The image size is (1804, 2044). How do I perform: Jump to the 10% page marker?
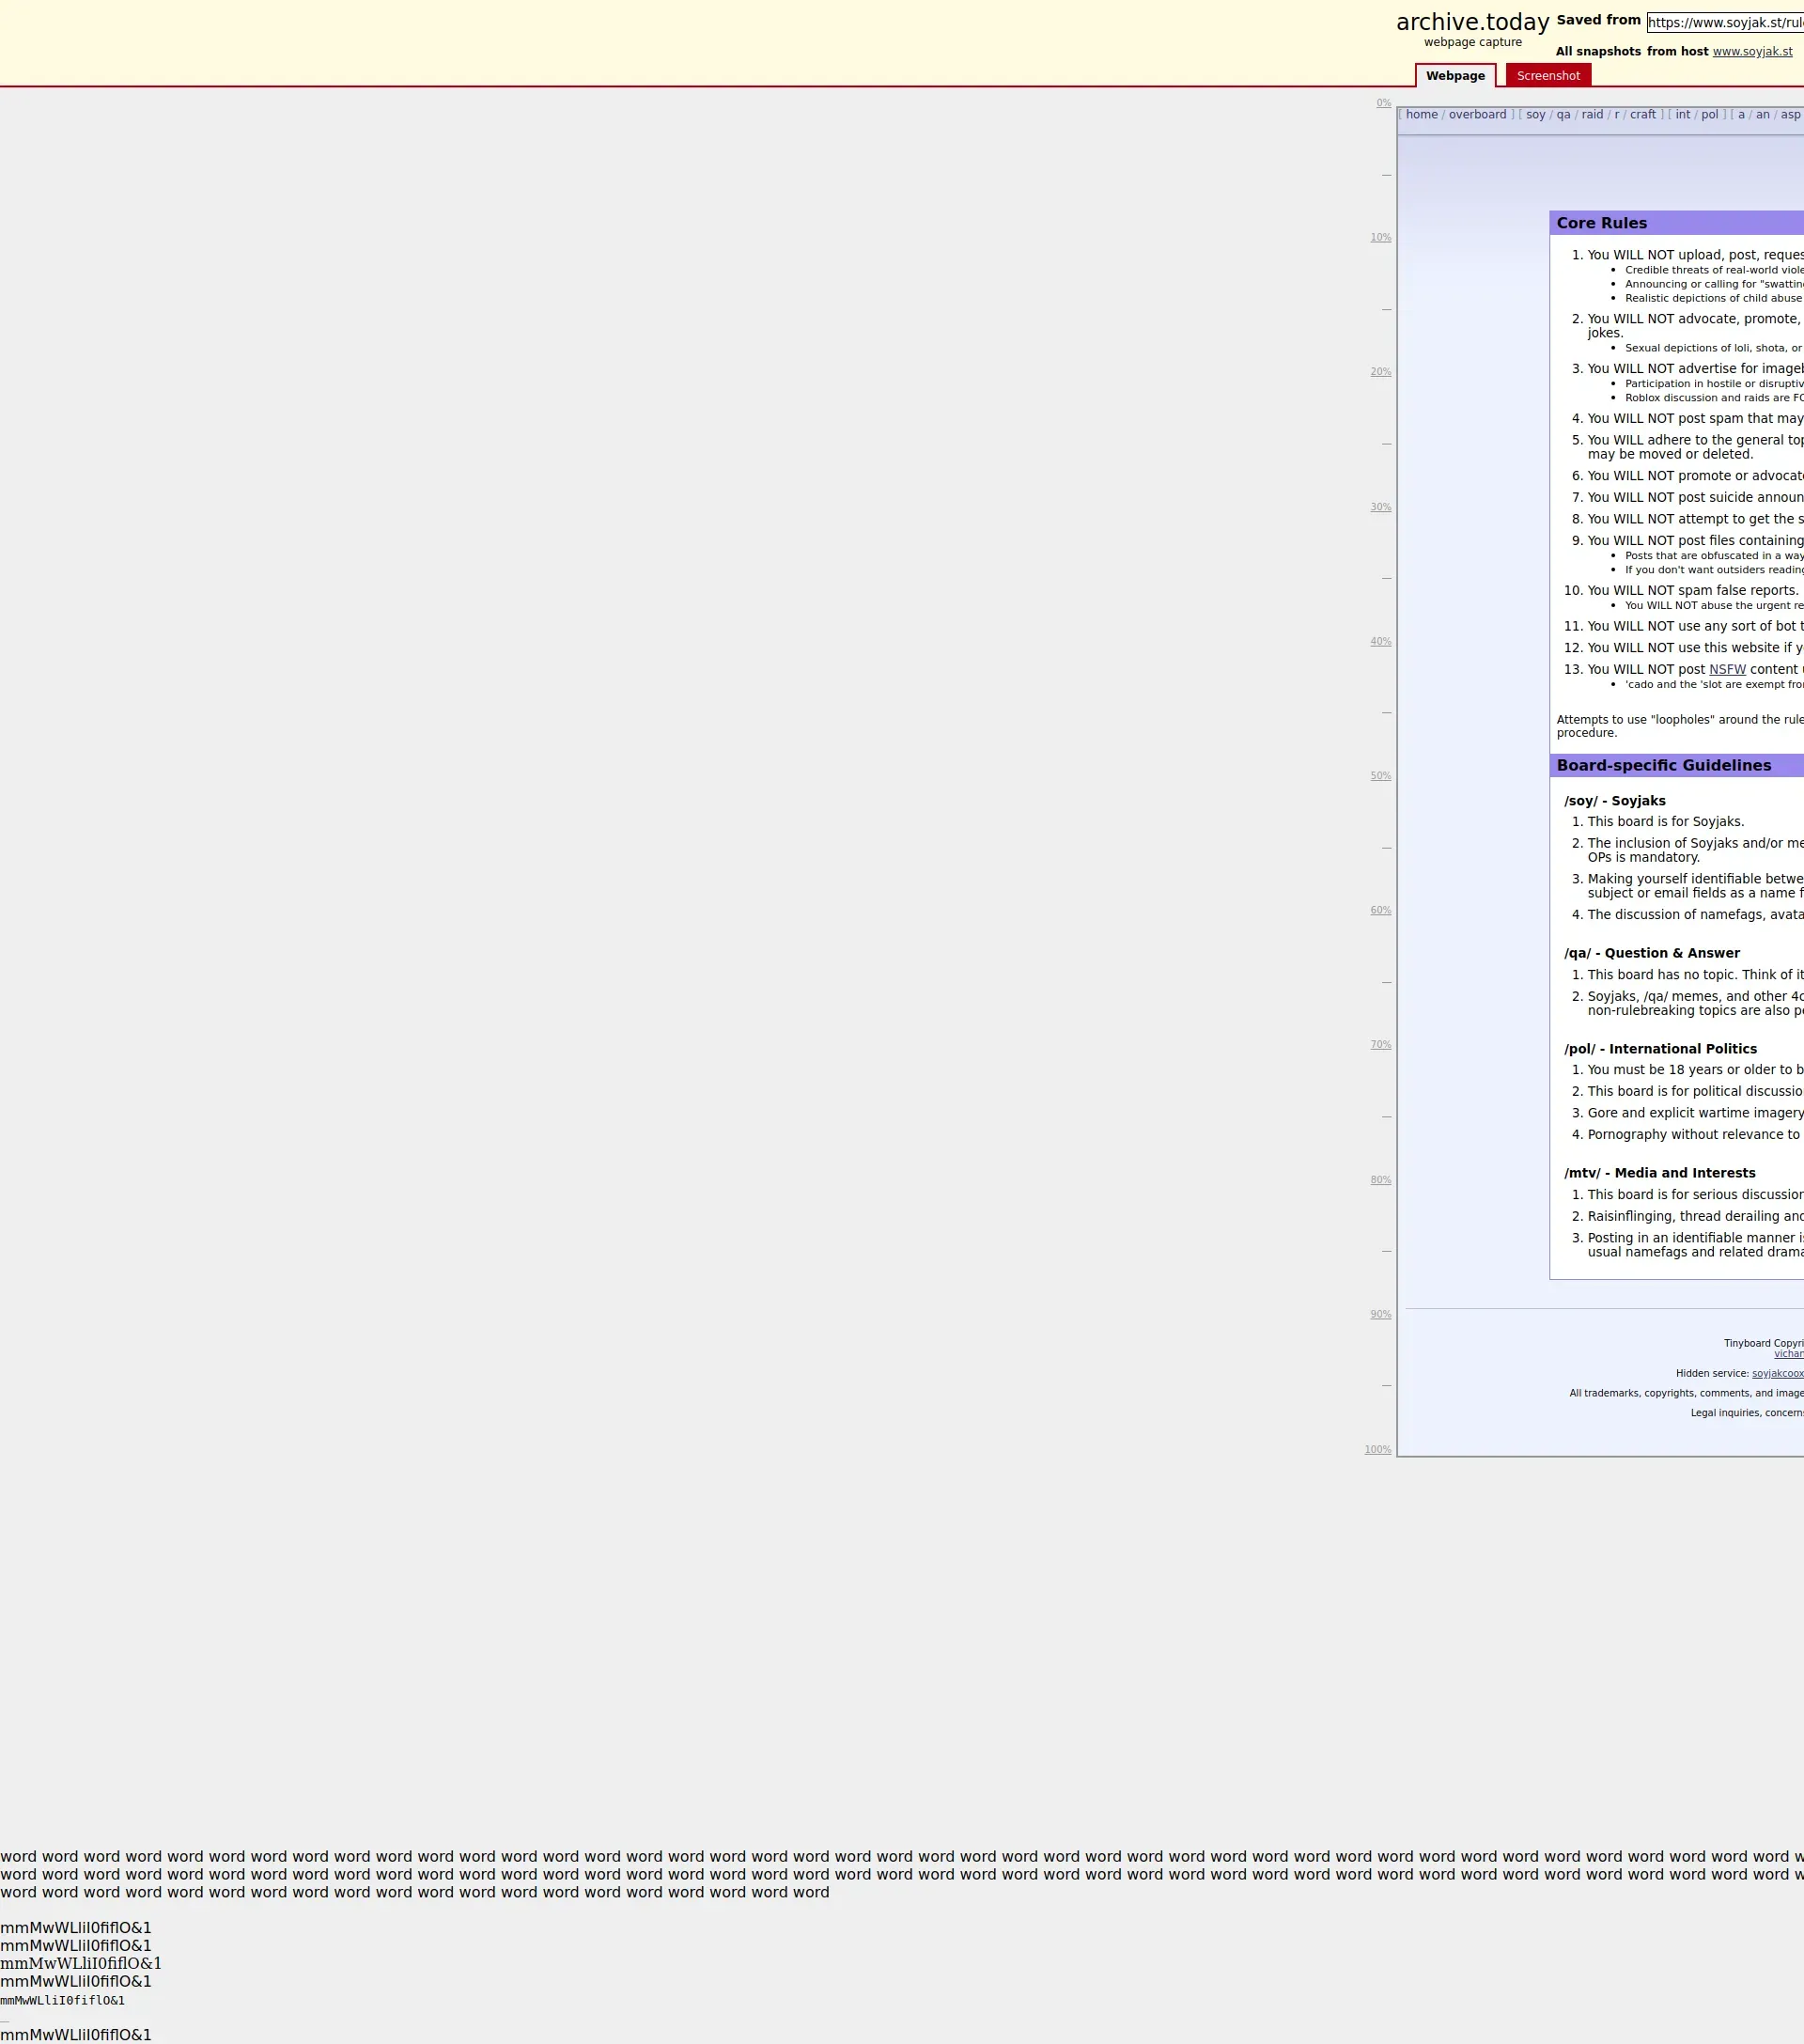(1380, 238)
